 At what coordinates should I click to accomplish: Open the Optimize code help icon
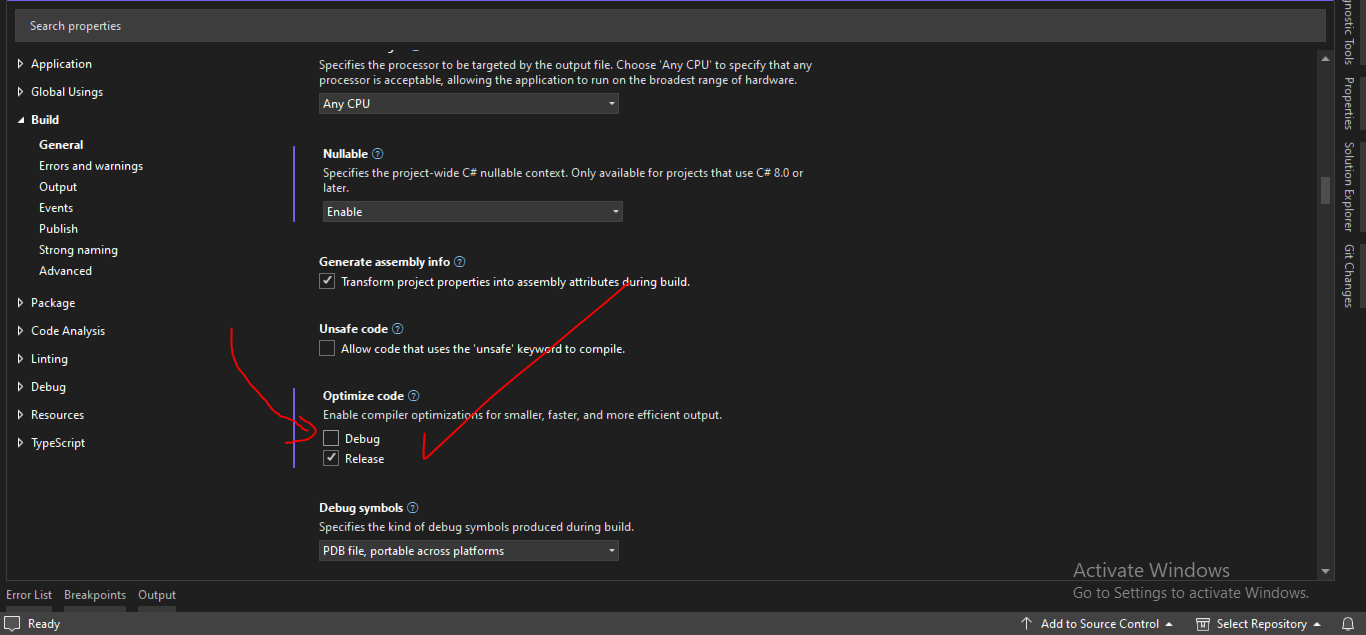413,396
